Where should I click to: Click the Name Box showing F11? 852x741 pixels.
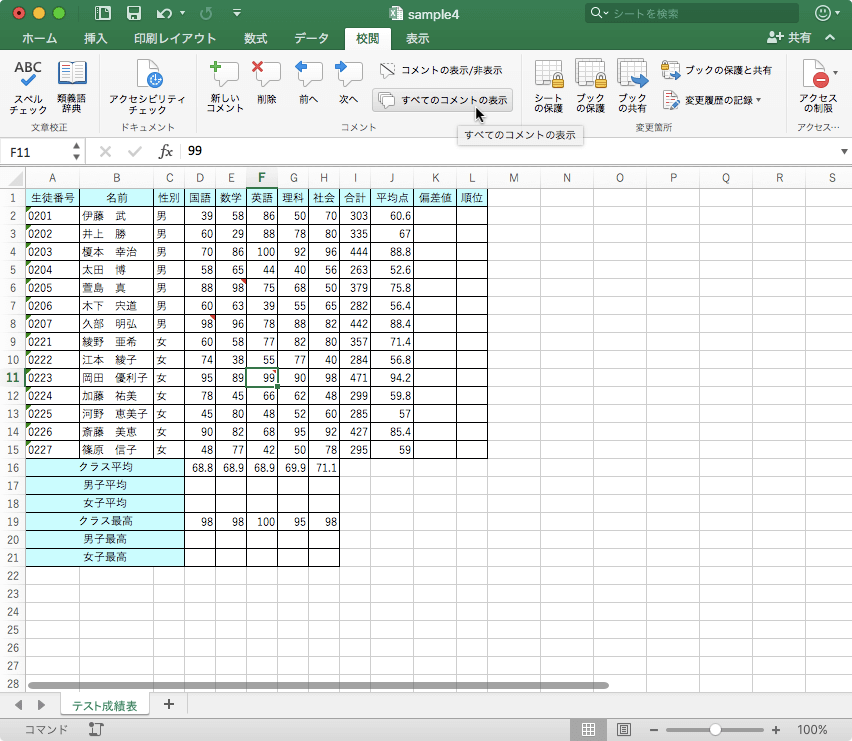[38, 152]
